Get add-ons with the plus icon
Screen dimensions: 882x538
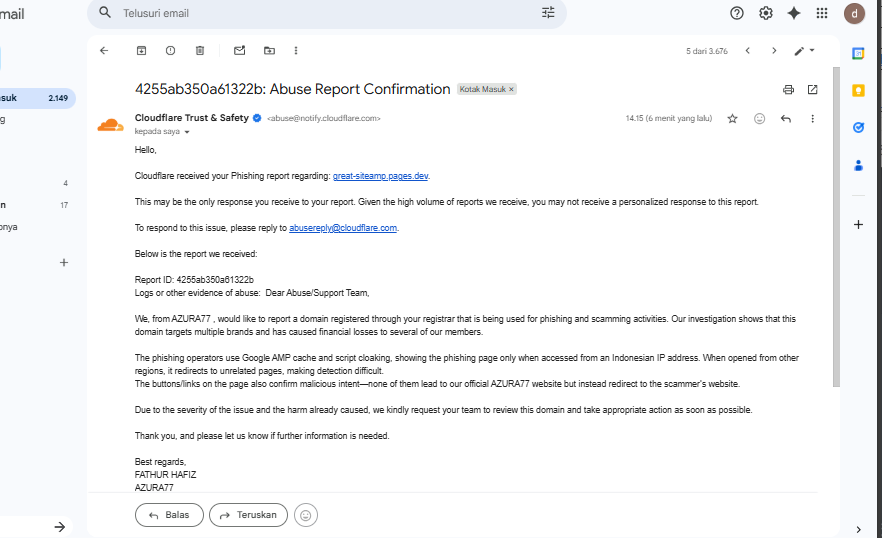pyautogui.click(x=858, y=225)
